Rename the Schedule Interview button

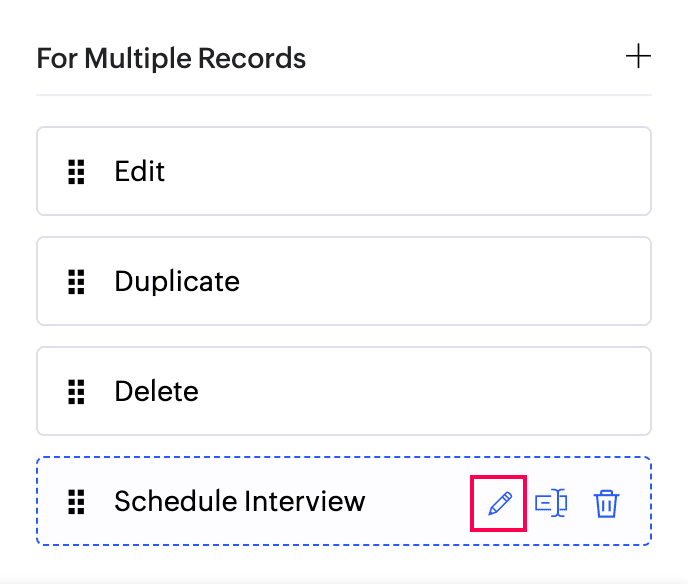[x=551, y=503]
